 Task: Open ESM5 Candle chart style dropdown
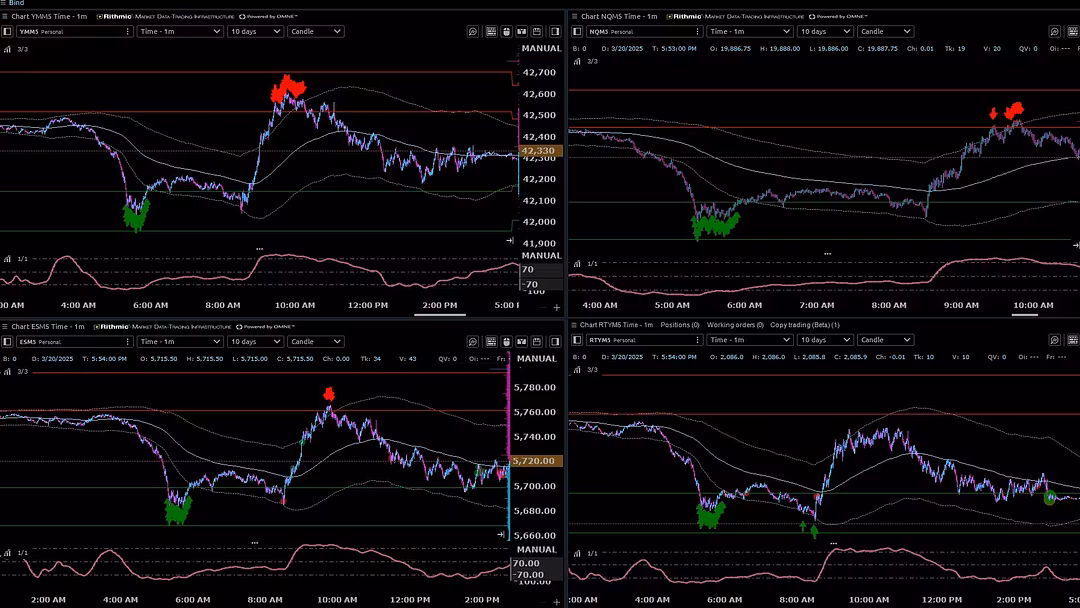[315, 342]
